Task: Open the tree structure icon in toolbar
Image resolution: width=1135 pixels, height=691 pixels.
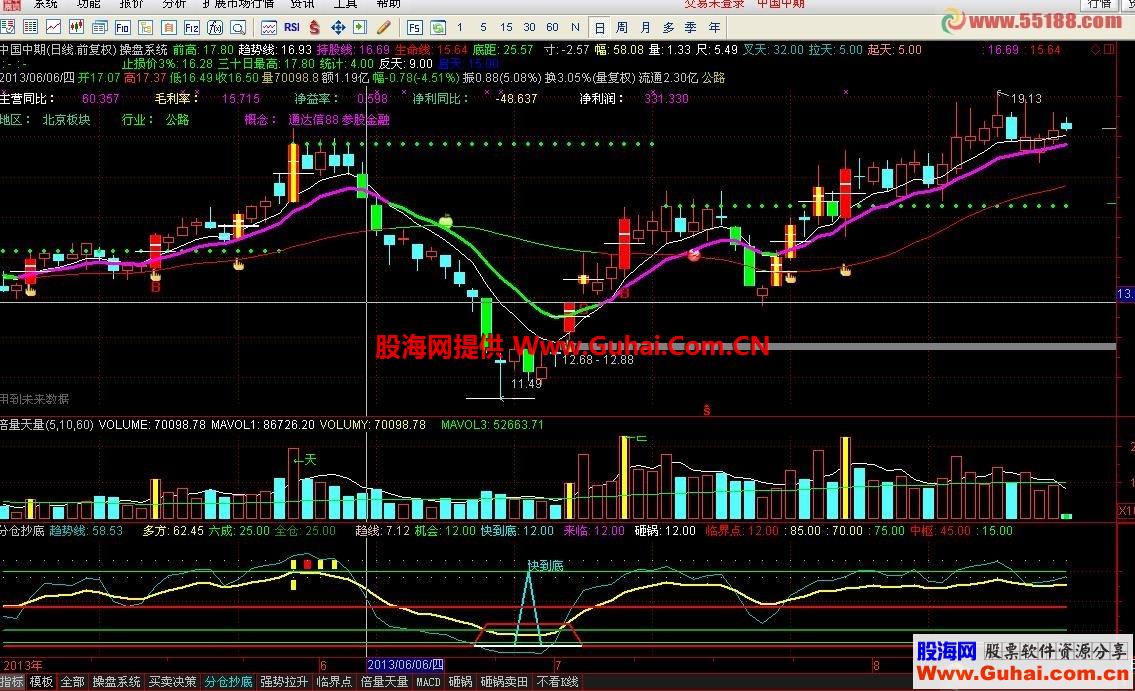Action: click(145, 27)
